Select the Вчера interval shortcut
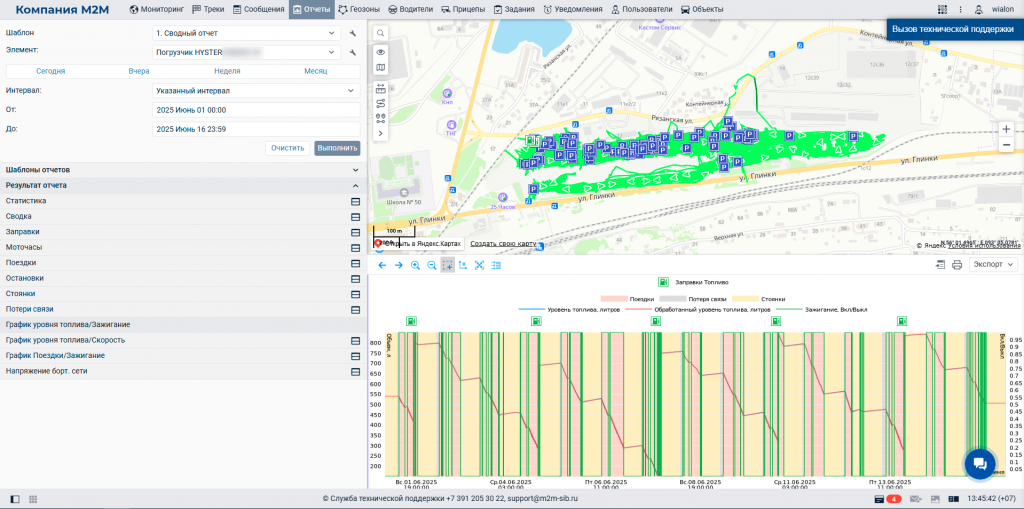The width and height of the screenshot is (1024, 509). coord(139,71)
